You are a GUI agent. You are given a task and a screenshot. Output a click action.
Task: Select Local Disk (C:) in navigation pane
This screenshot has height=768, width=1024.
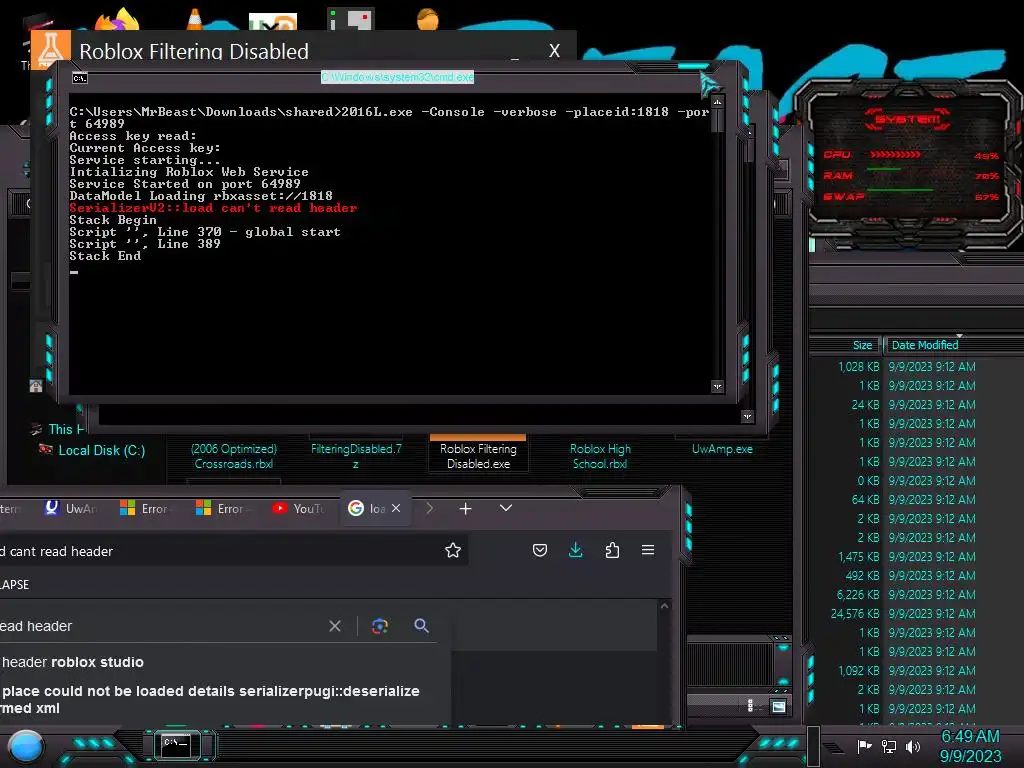101,450
